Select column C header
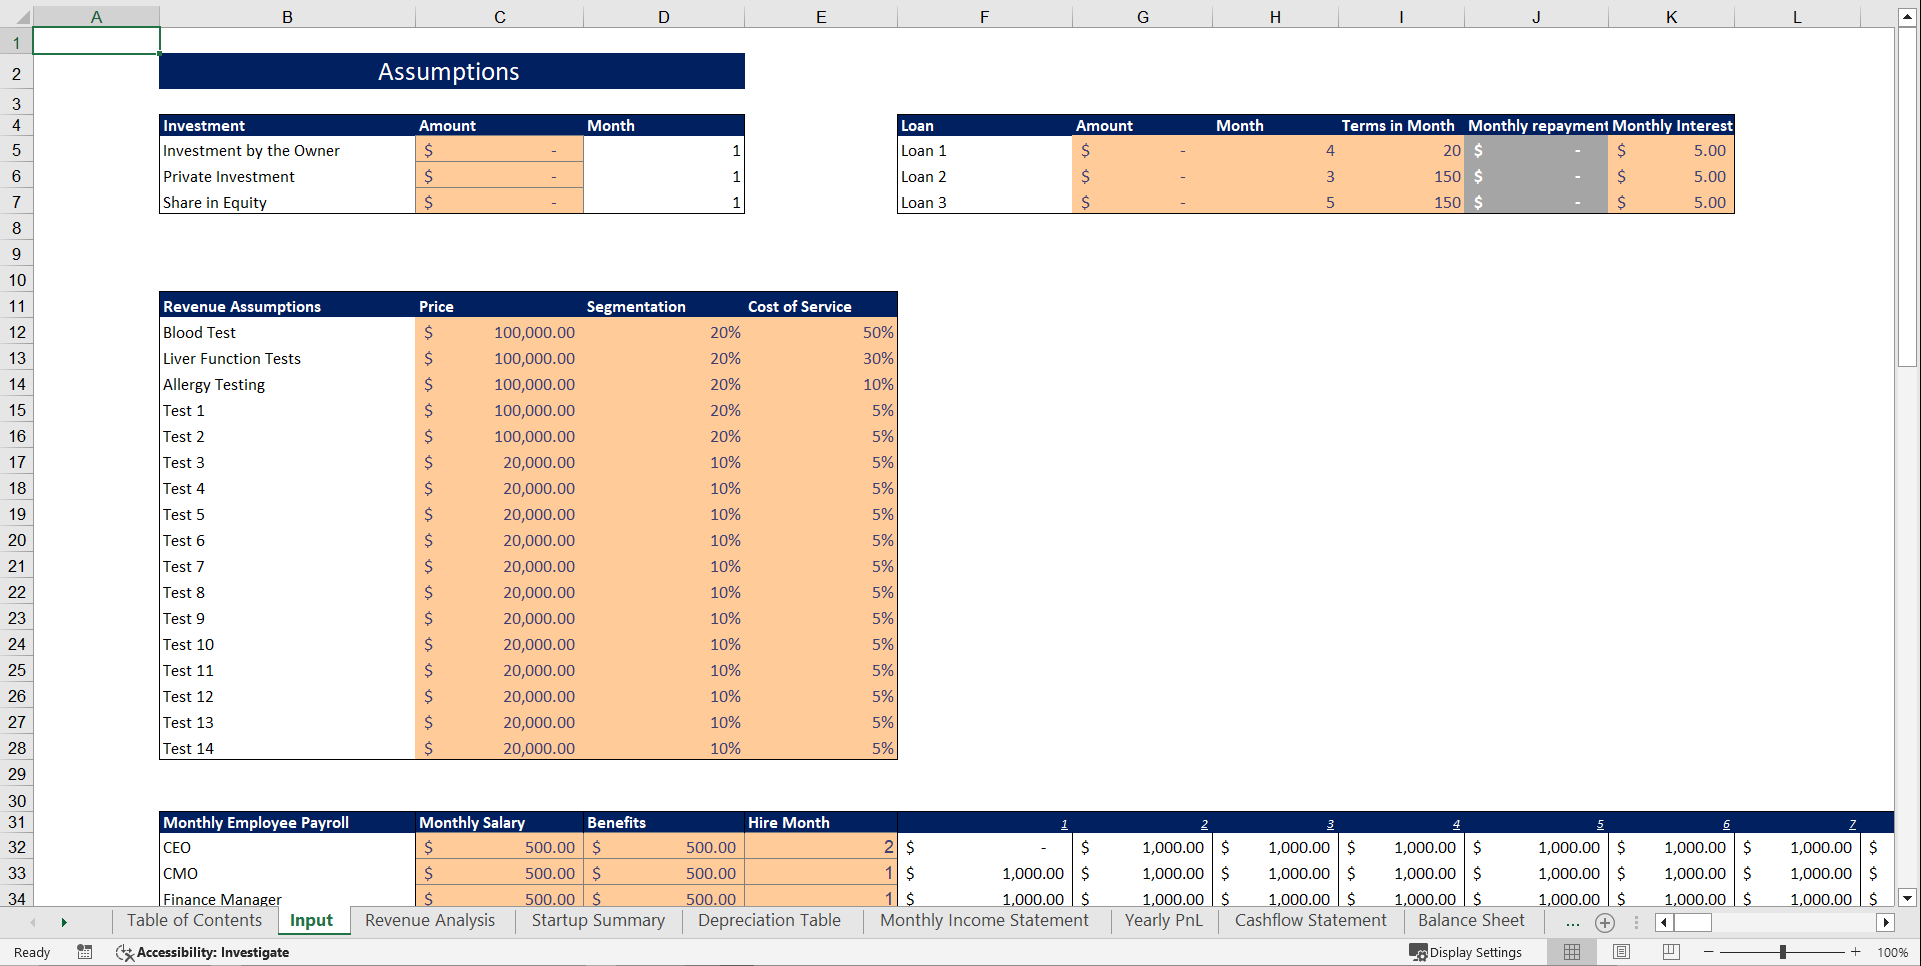This screenshot has width=1921, height=966. (x=499, y=17)
